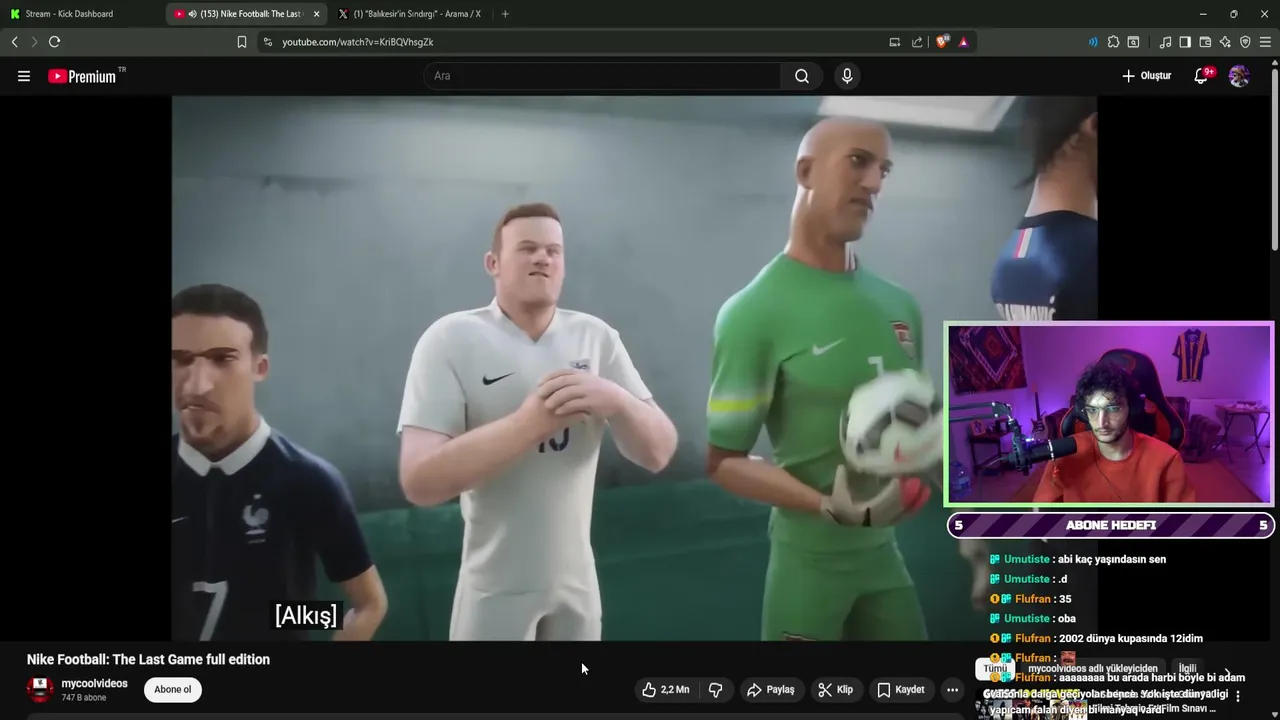Go forward with the browser forward arrow
Image resolution: width=1280 pixels, height=720 pixels.
pos(34,42)
